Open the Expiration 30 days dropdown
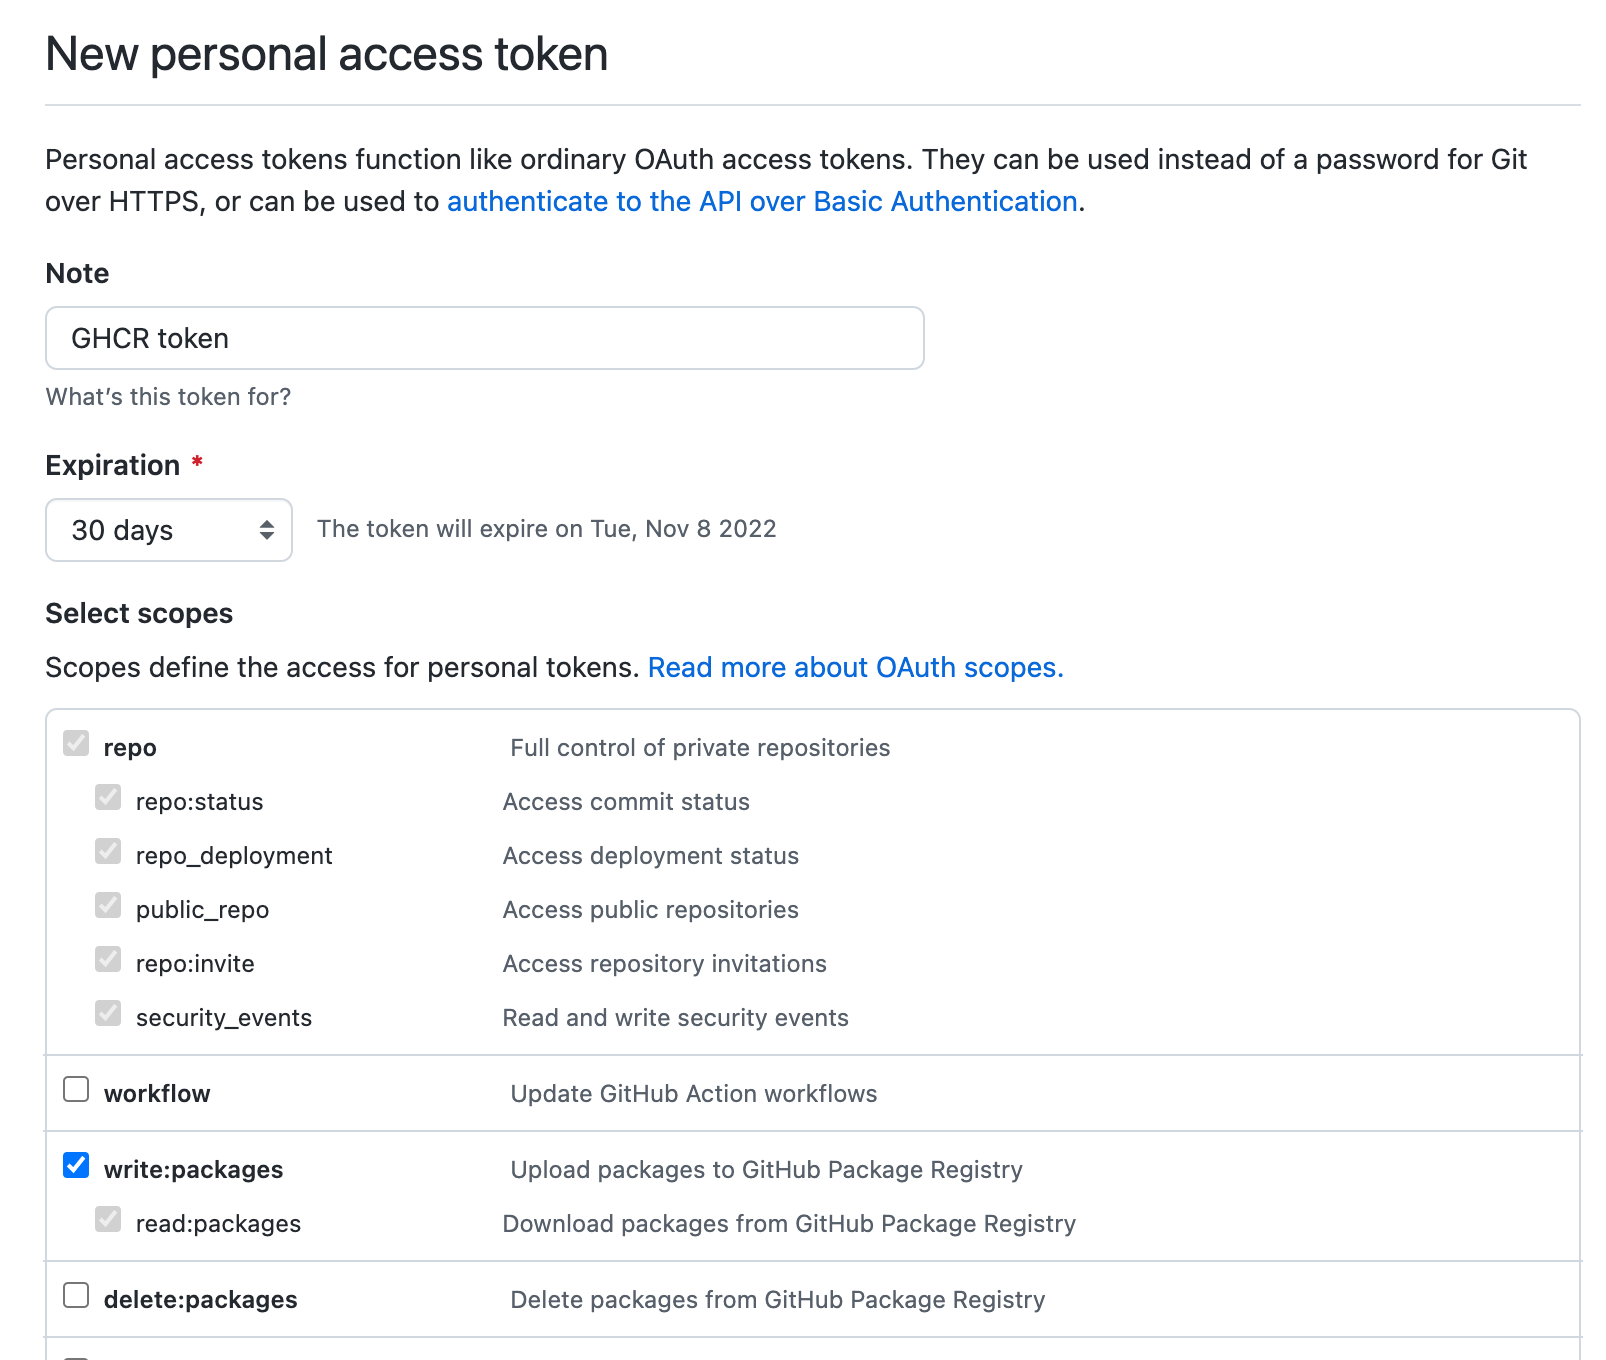The width and height of the screenshot is (1606, 1360). [169, 530]
